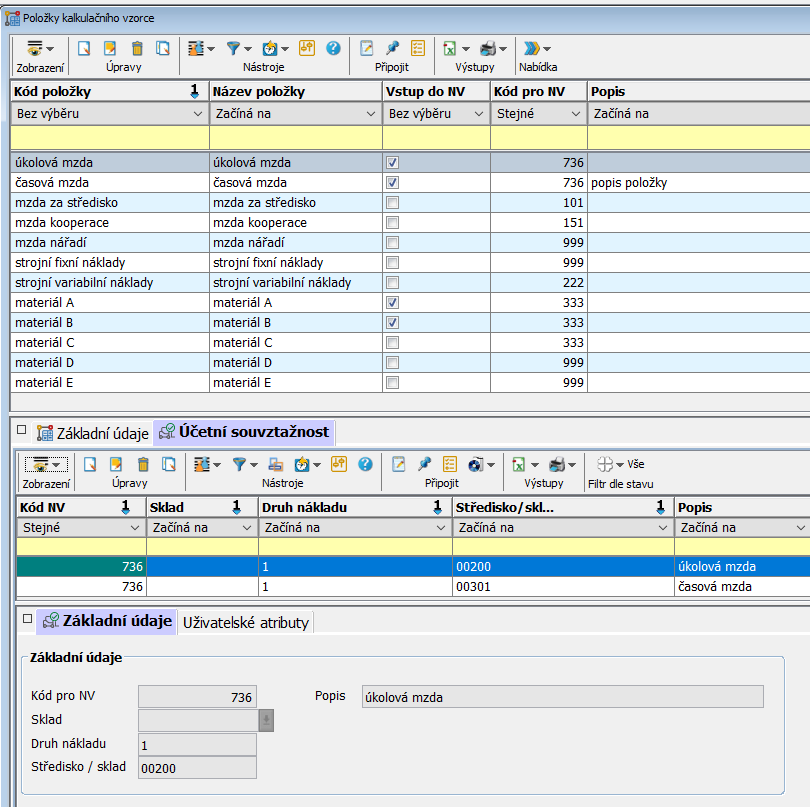Open Kód pro NV filter dropdown Stejné
Viewport: 810px width, 807px height.
[539, 114]
